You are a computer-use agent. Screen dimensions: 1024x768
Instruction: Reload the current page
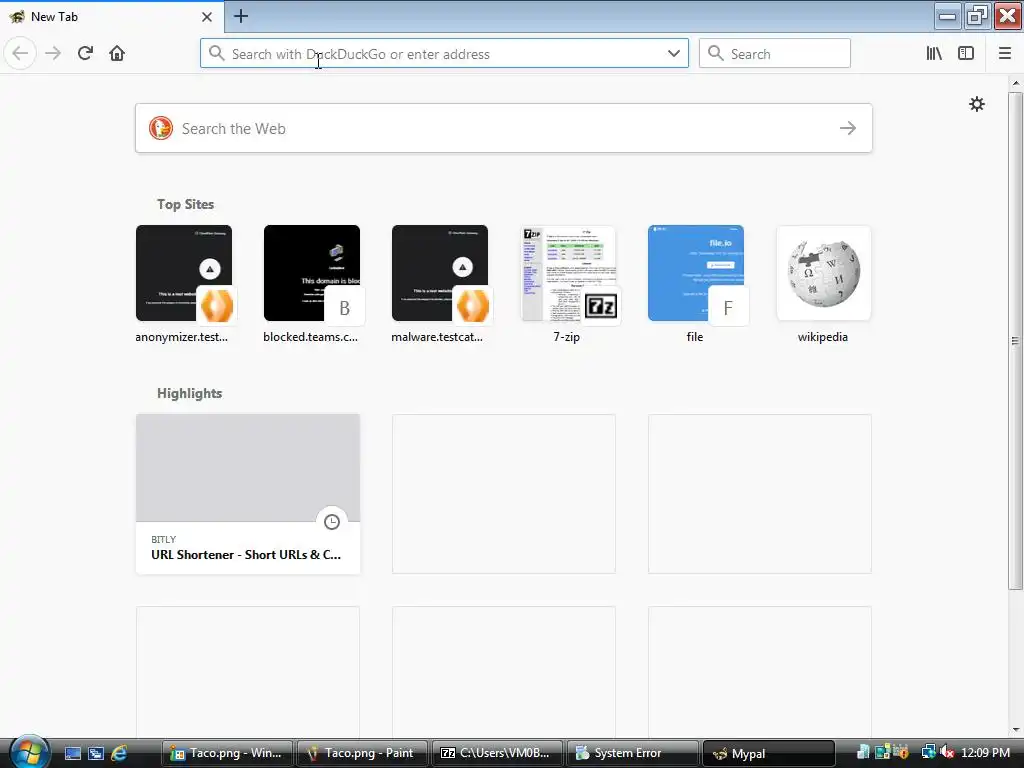click(85, 53)
